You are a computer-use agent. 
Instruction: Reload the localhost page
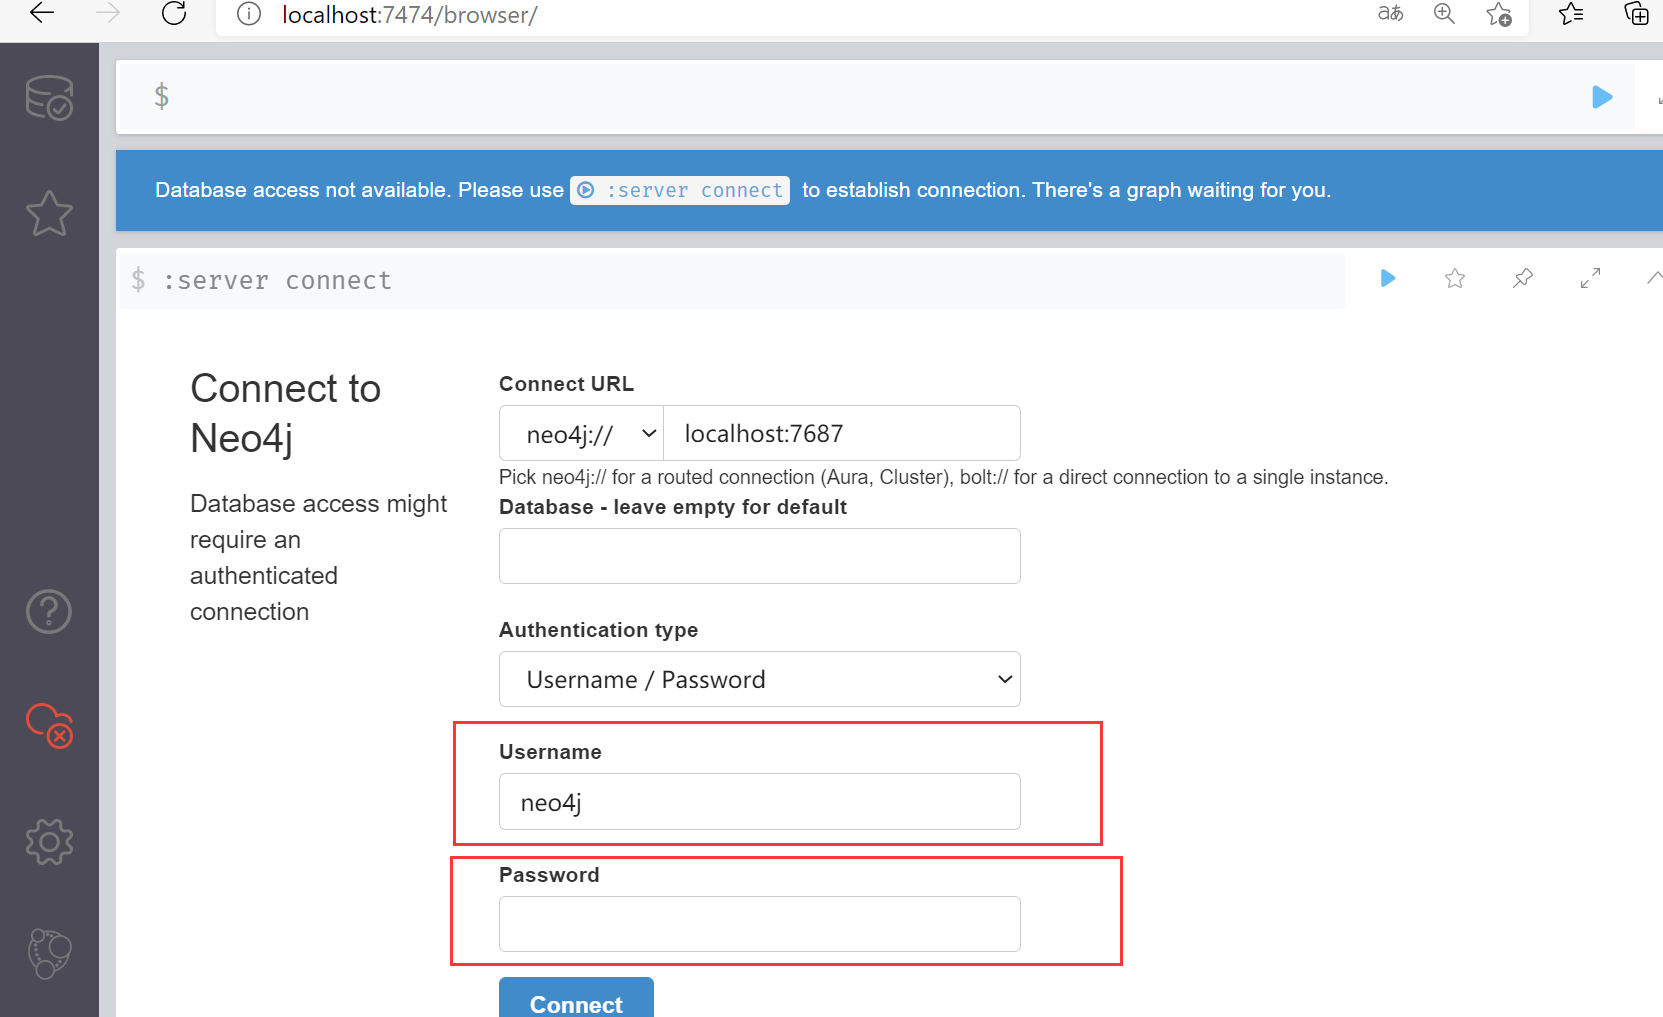pyautogui.click(x=174, y=13)
